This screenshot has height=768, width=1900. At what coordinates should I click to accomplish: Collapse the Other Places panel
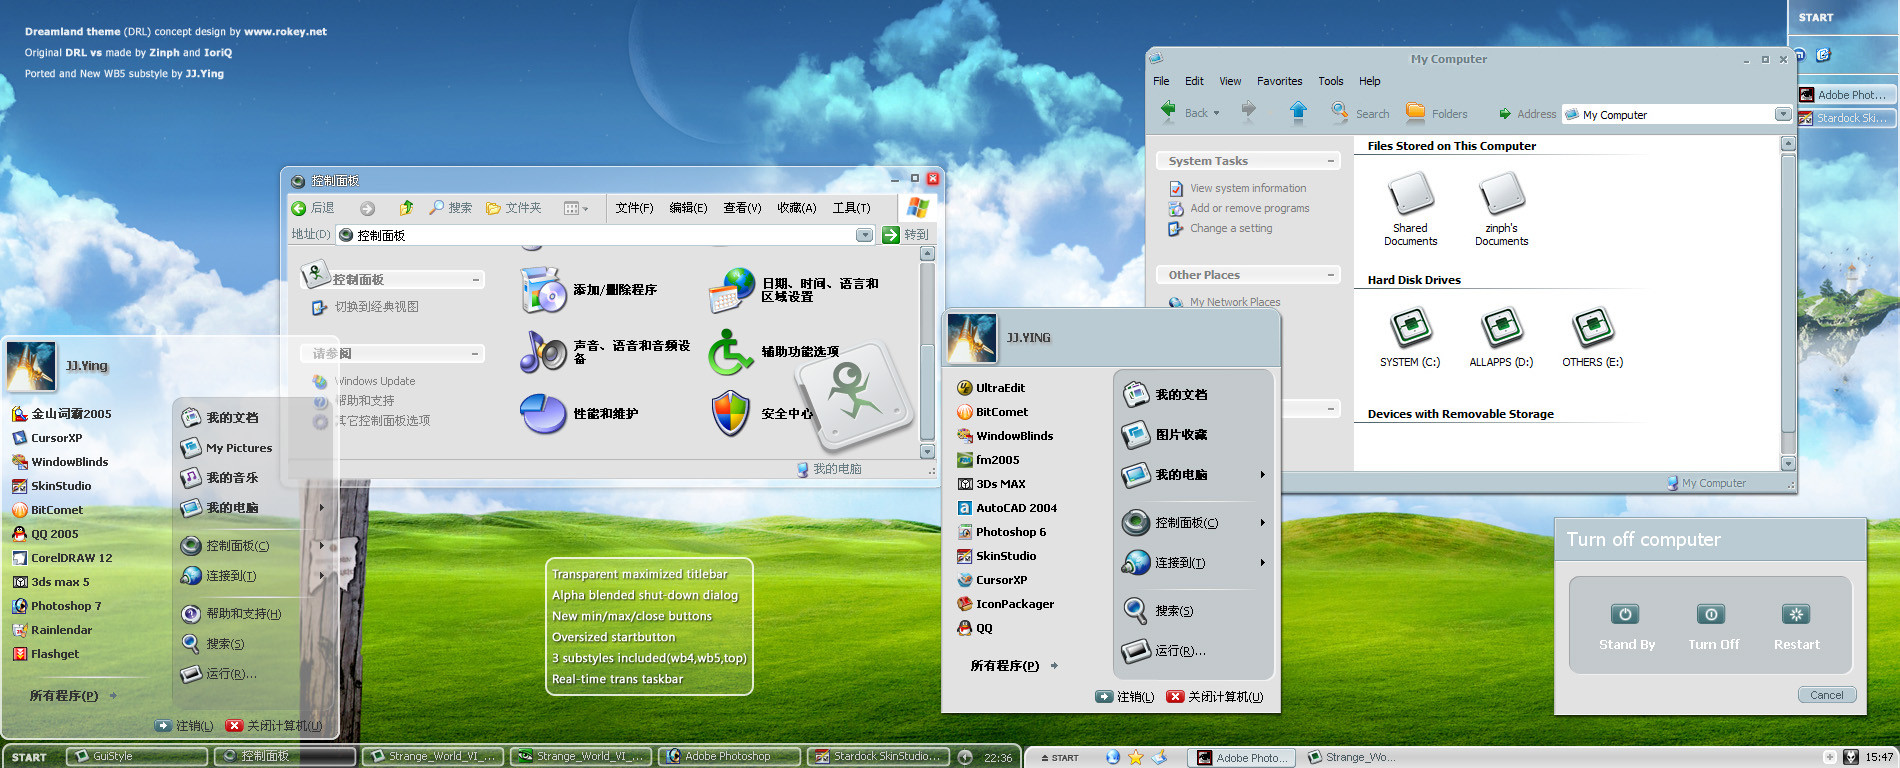point(1330,275)
